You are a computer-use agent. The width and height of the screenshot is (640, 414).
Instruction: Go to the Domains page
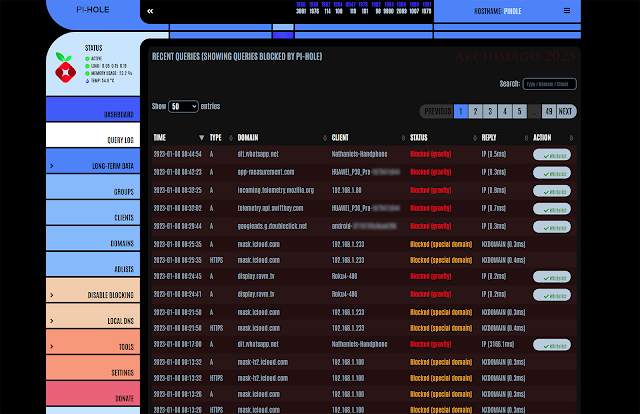click(x=93, y=238)
